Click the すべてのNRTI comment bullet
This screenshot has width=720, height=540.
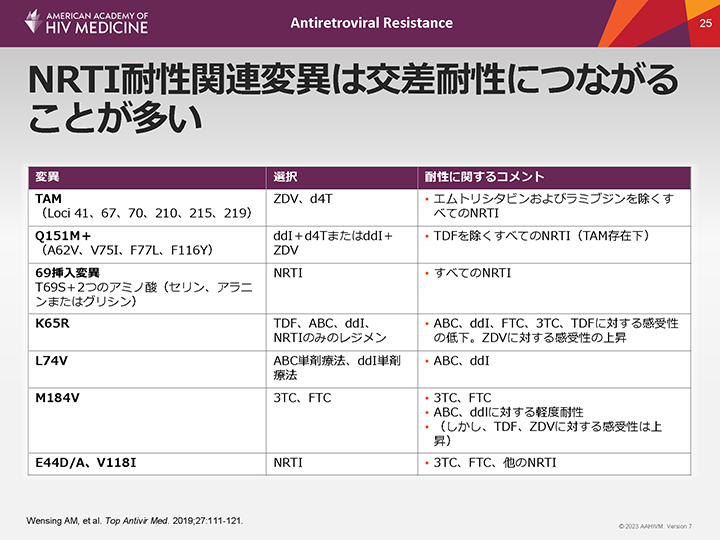470,272
